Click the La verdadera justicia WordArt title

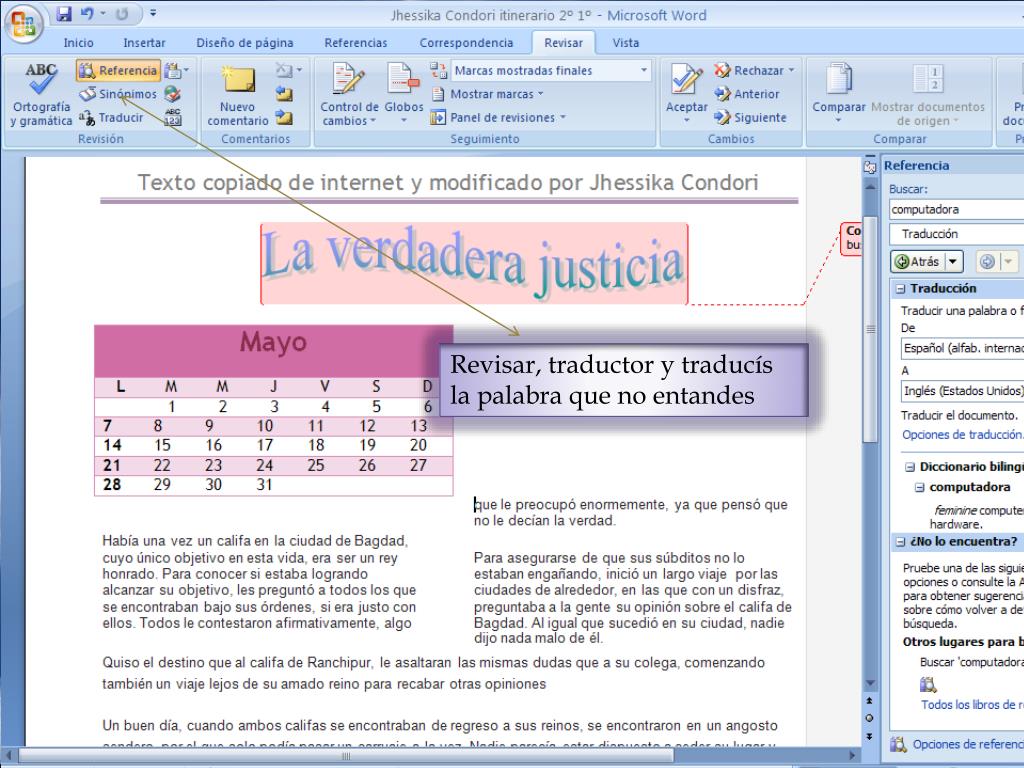(x=474, y=264)
